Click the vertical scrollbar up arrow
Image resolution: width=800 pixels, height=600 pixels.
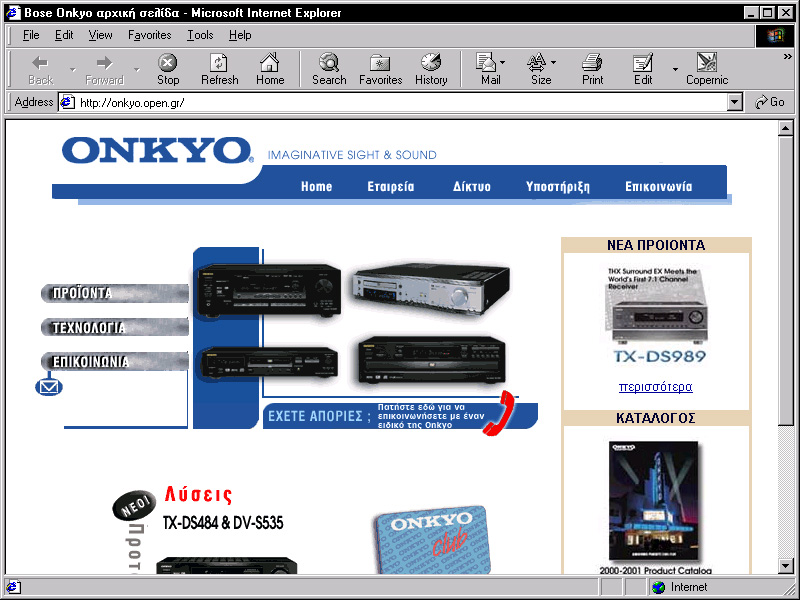[786, 128]
